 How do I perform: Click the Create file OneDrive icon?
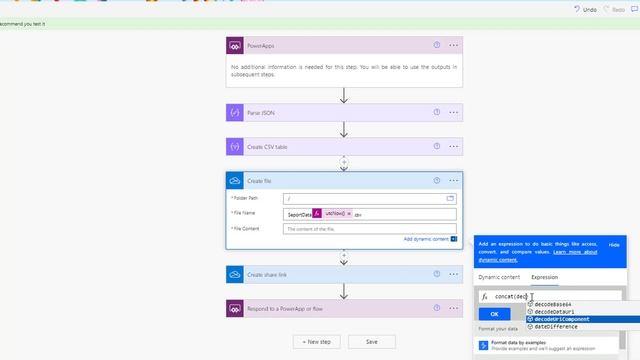click(235, 181)
